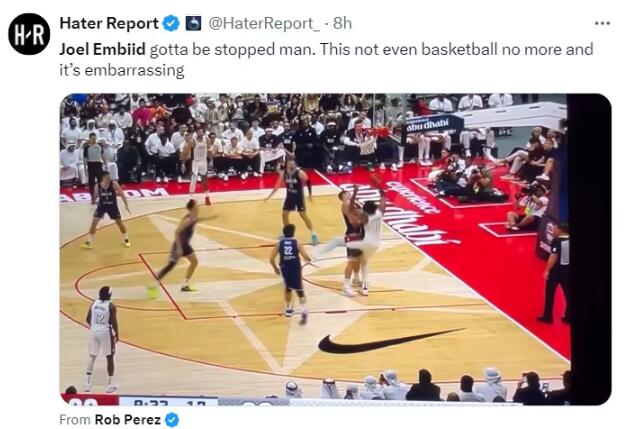Play the basketball video clip
This screenshot has width=624, height=429.
[x=335, y=249]
